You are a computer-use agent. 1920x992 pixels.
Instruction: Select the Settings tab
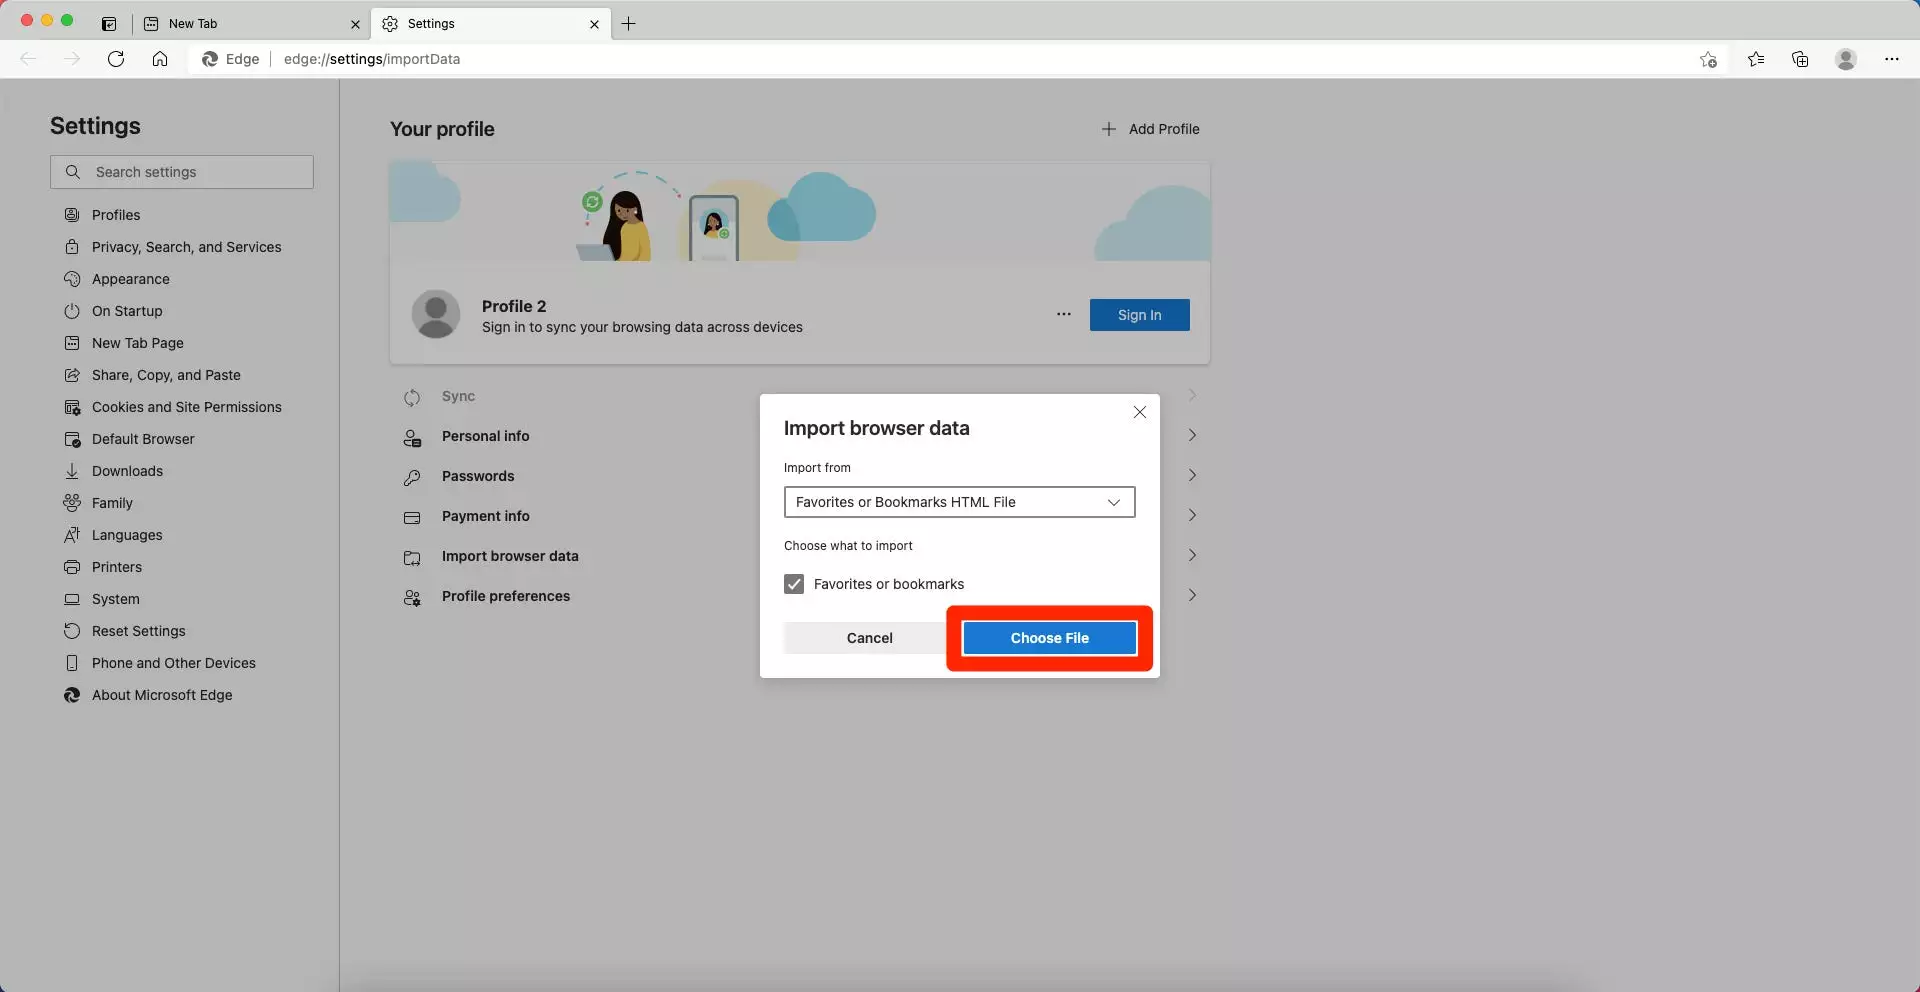click(x=490, y=24)
